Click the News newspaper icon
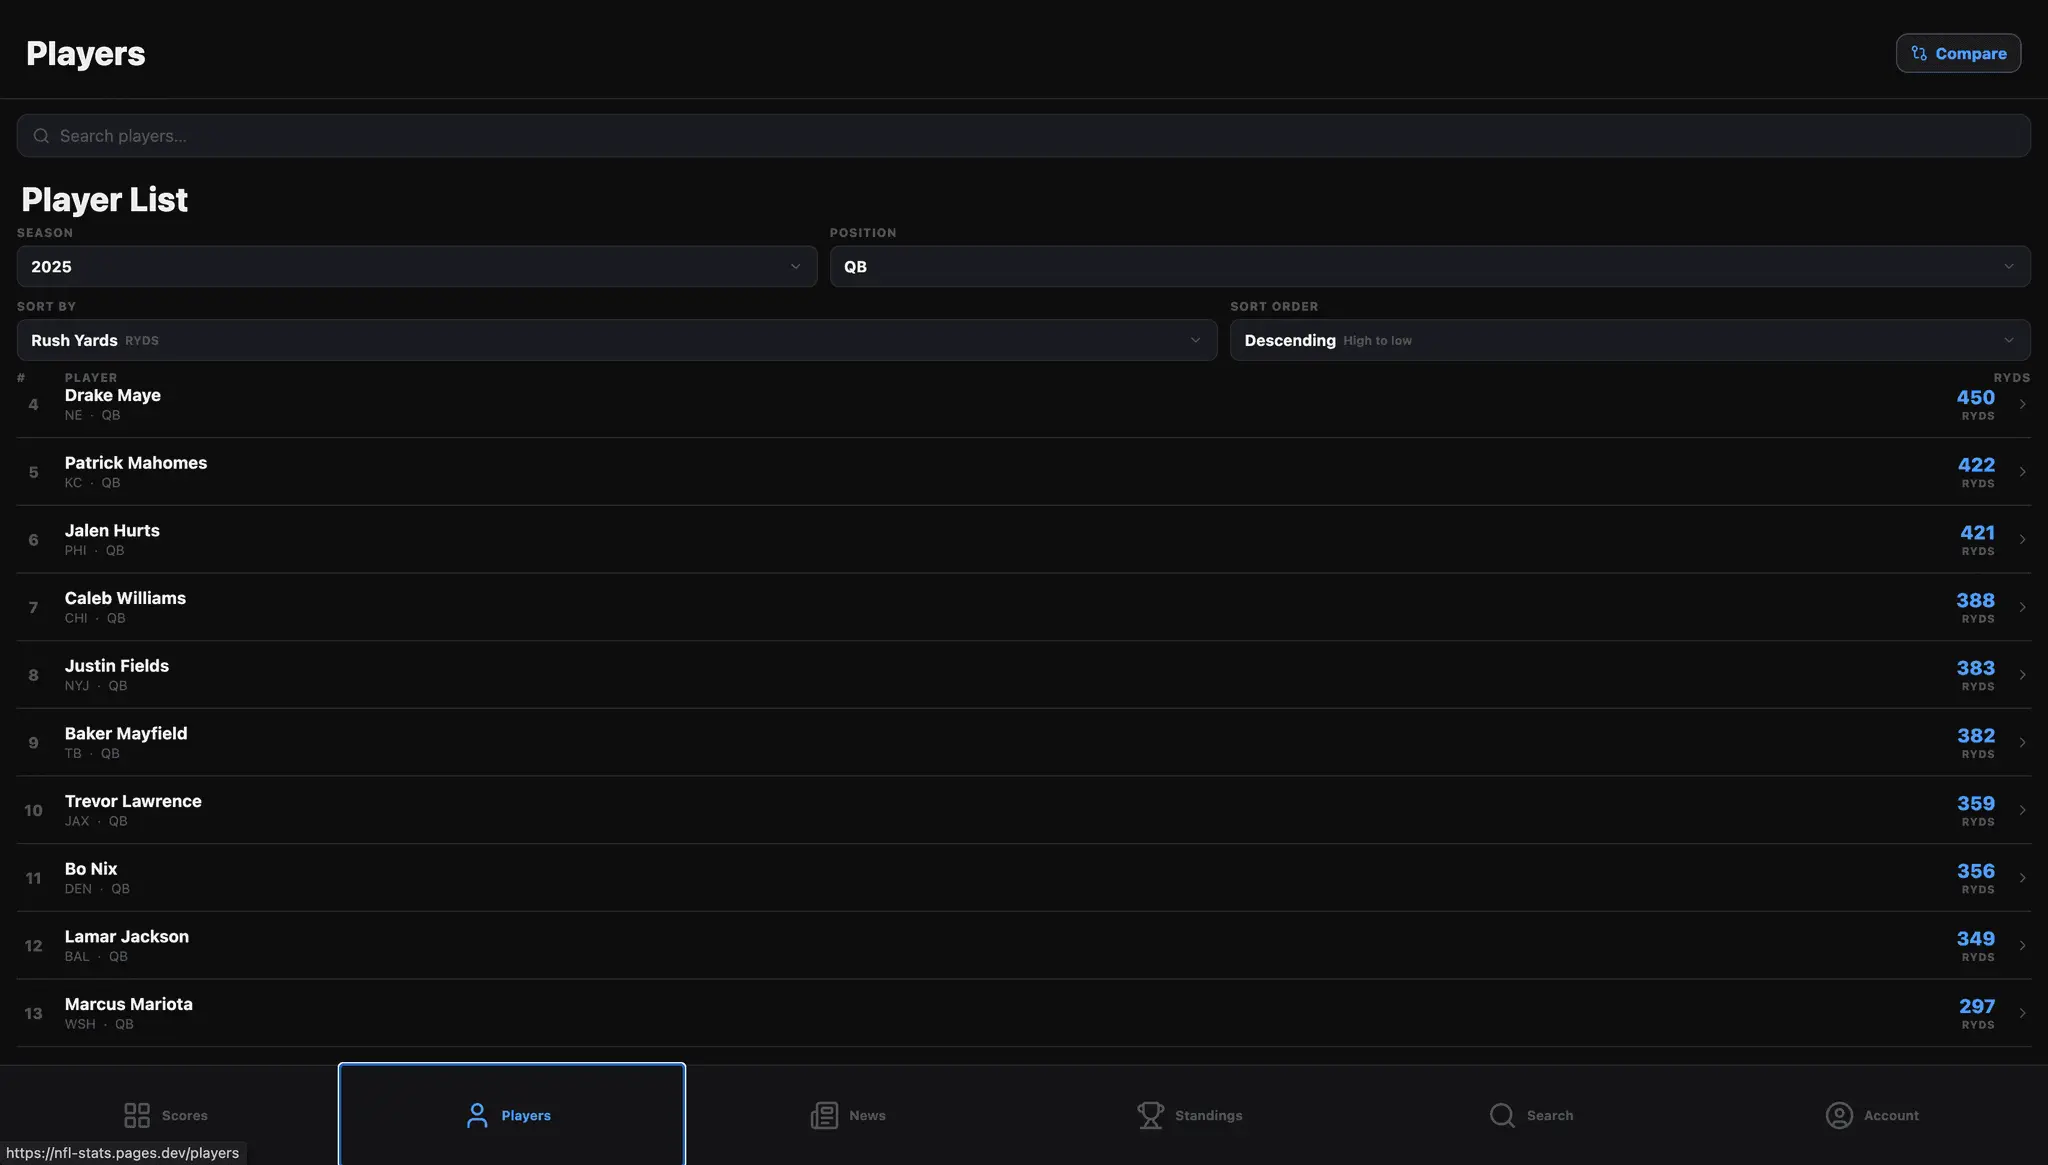This screenshot has height=1165, width=2048. tap(824, 1115)
